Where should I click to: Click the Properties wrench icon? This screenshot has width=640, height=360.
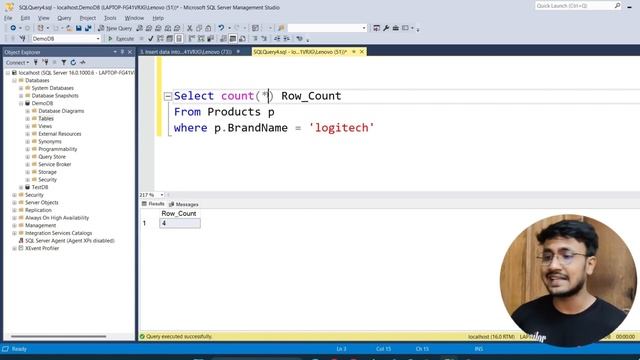[x=386, y=28]
